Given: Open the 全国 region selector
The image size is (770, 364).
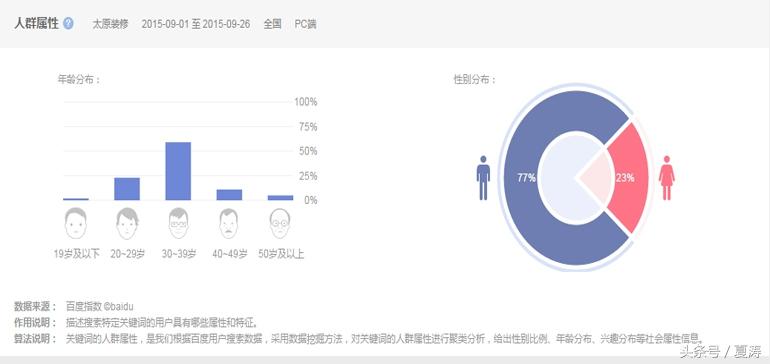Looking at the screenshot, I should pyautogui.click(x=273, y=24).
